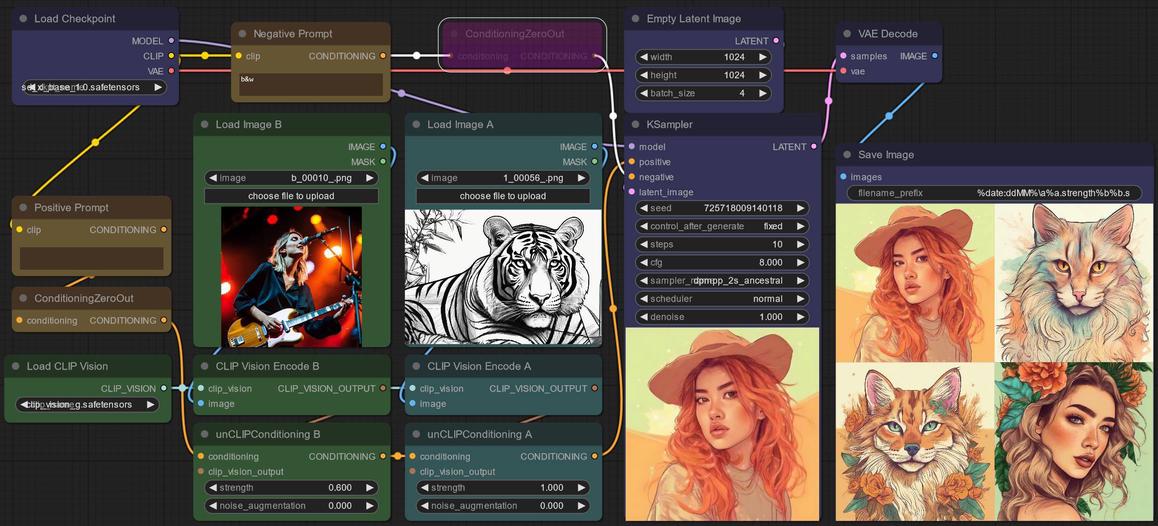Viewport: 1158px width, 526px height.
Task: Collapse the unCLIPConditioning B node via its title dot
Action: (x=204, y=434)
